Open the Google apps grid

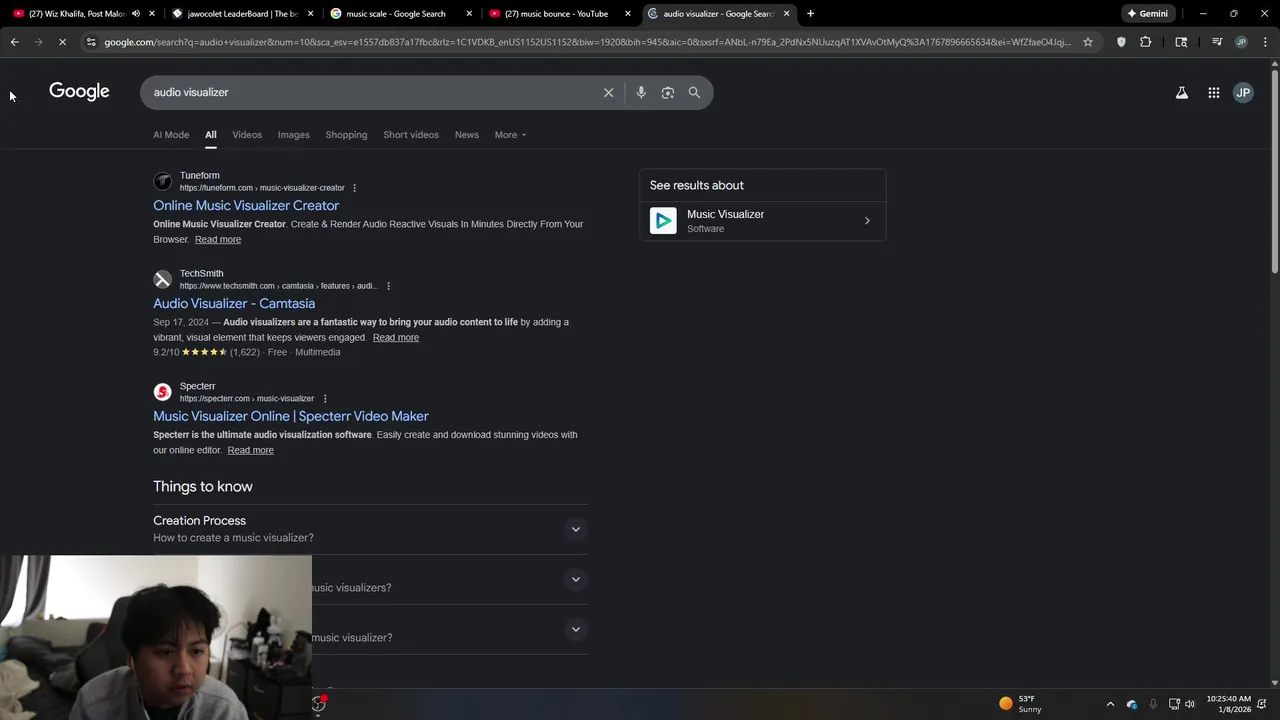click(1214, 92)
